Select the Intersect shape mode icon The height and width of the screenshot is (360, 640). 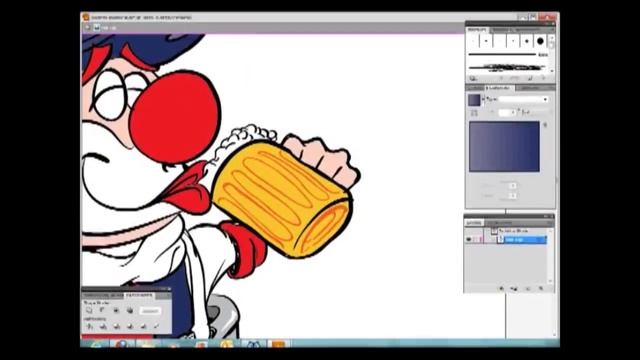116,311
